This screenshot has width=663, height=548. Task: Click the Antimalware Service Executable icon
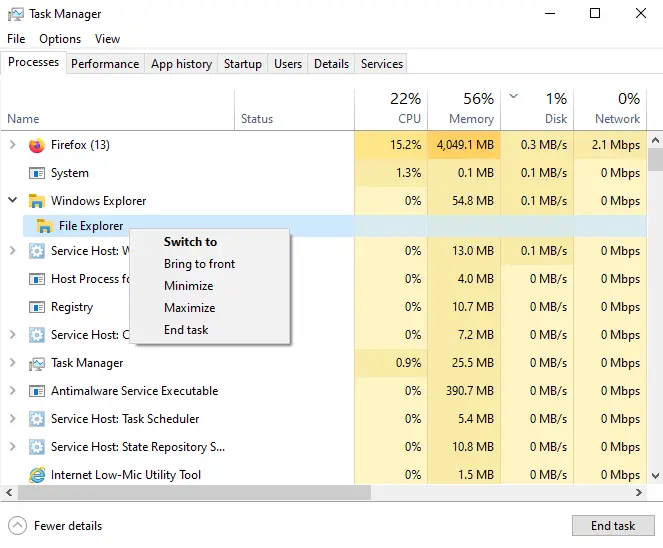37,391
